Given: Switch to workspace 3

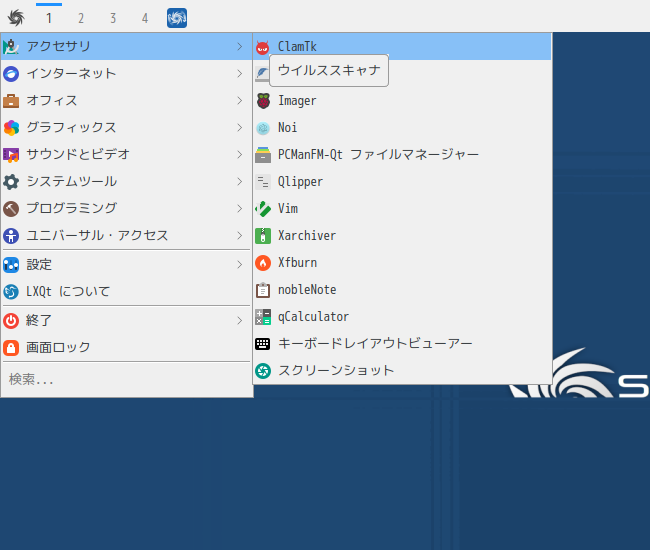Looking at the screenshot, I should [113, 18].
